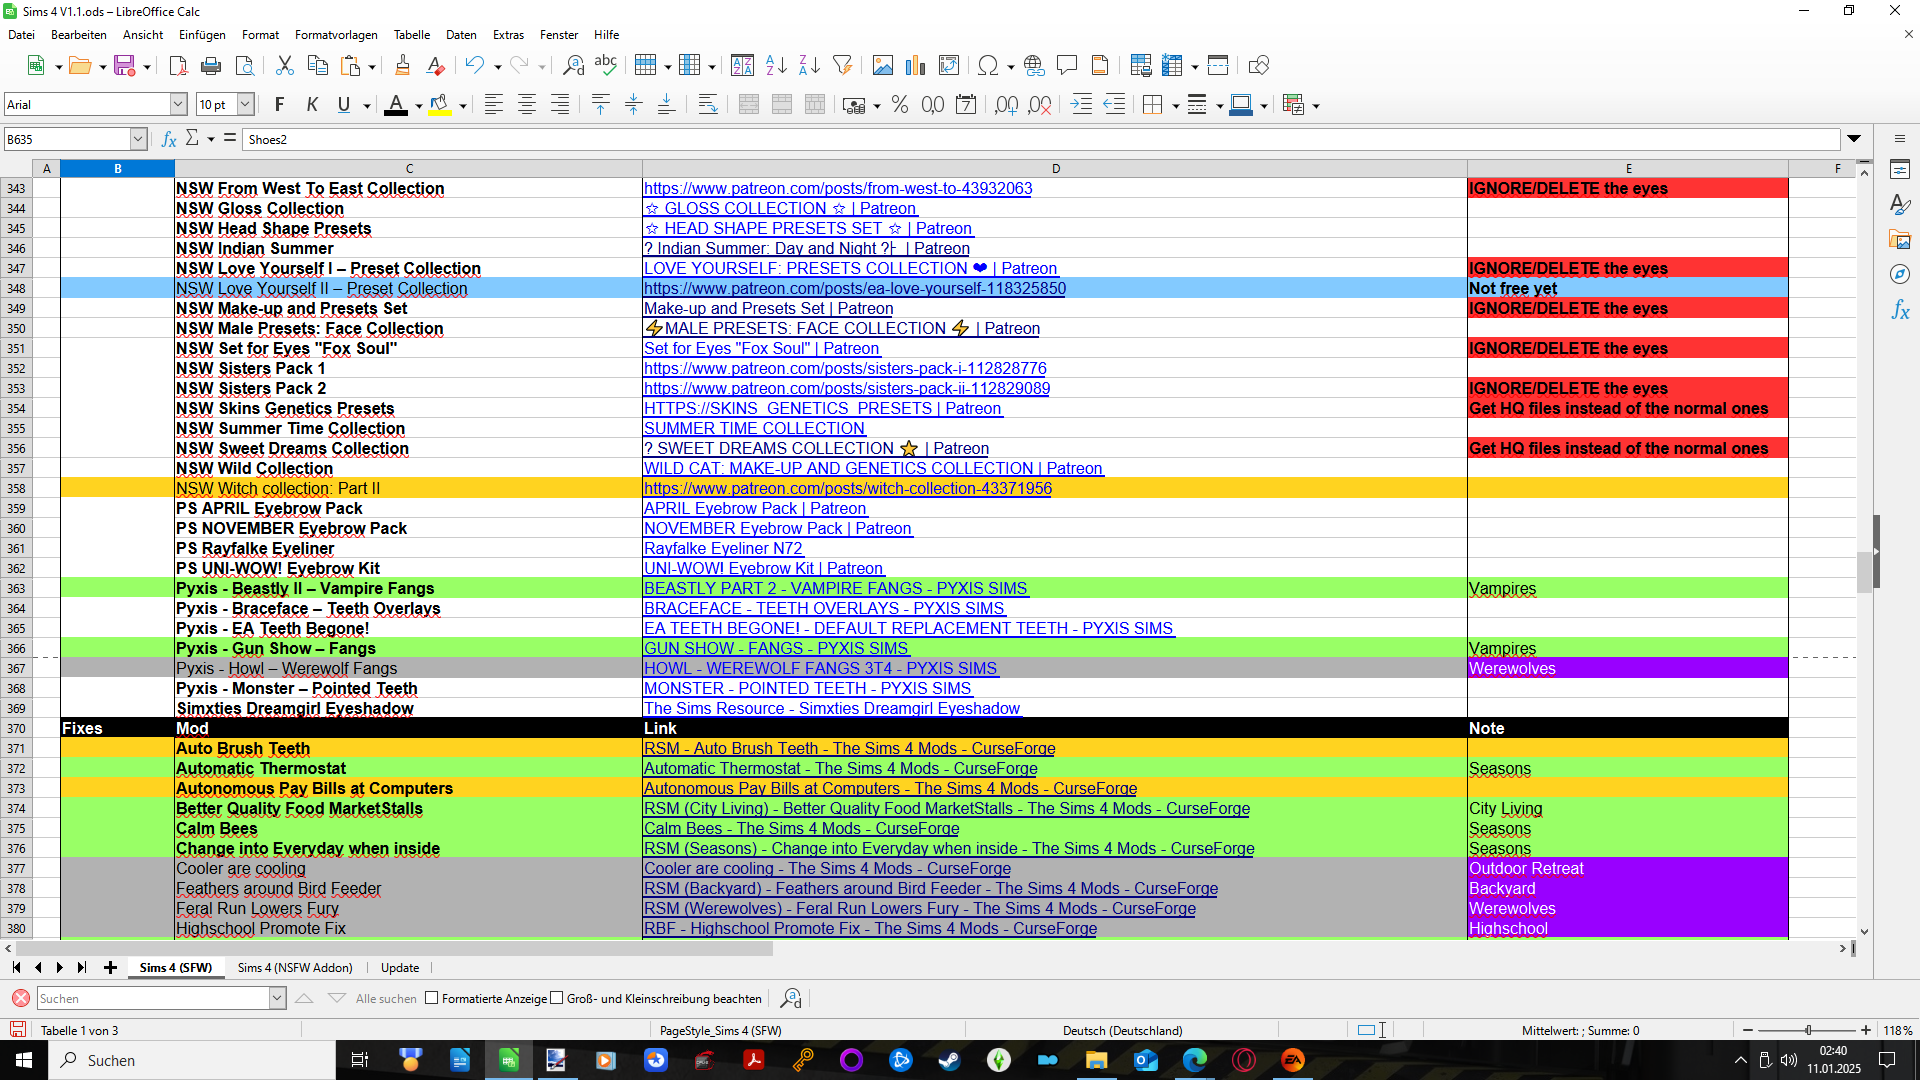
Task: Click into the Suchen search field
Action: coord(153,998)
